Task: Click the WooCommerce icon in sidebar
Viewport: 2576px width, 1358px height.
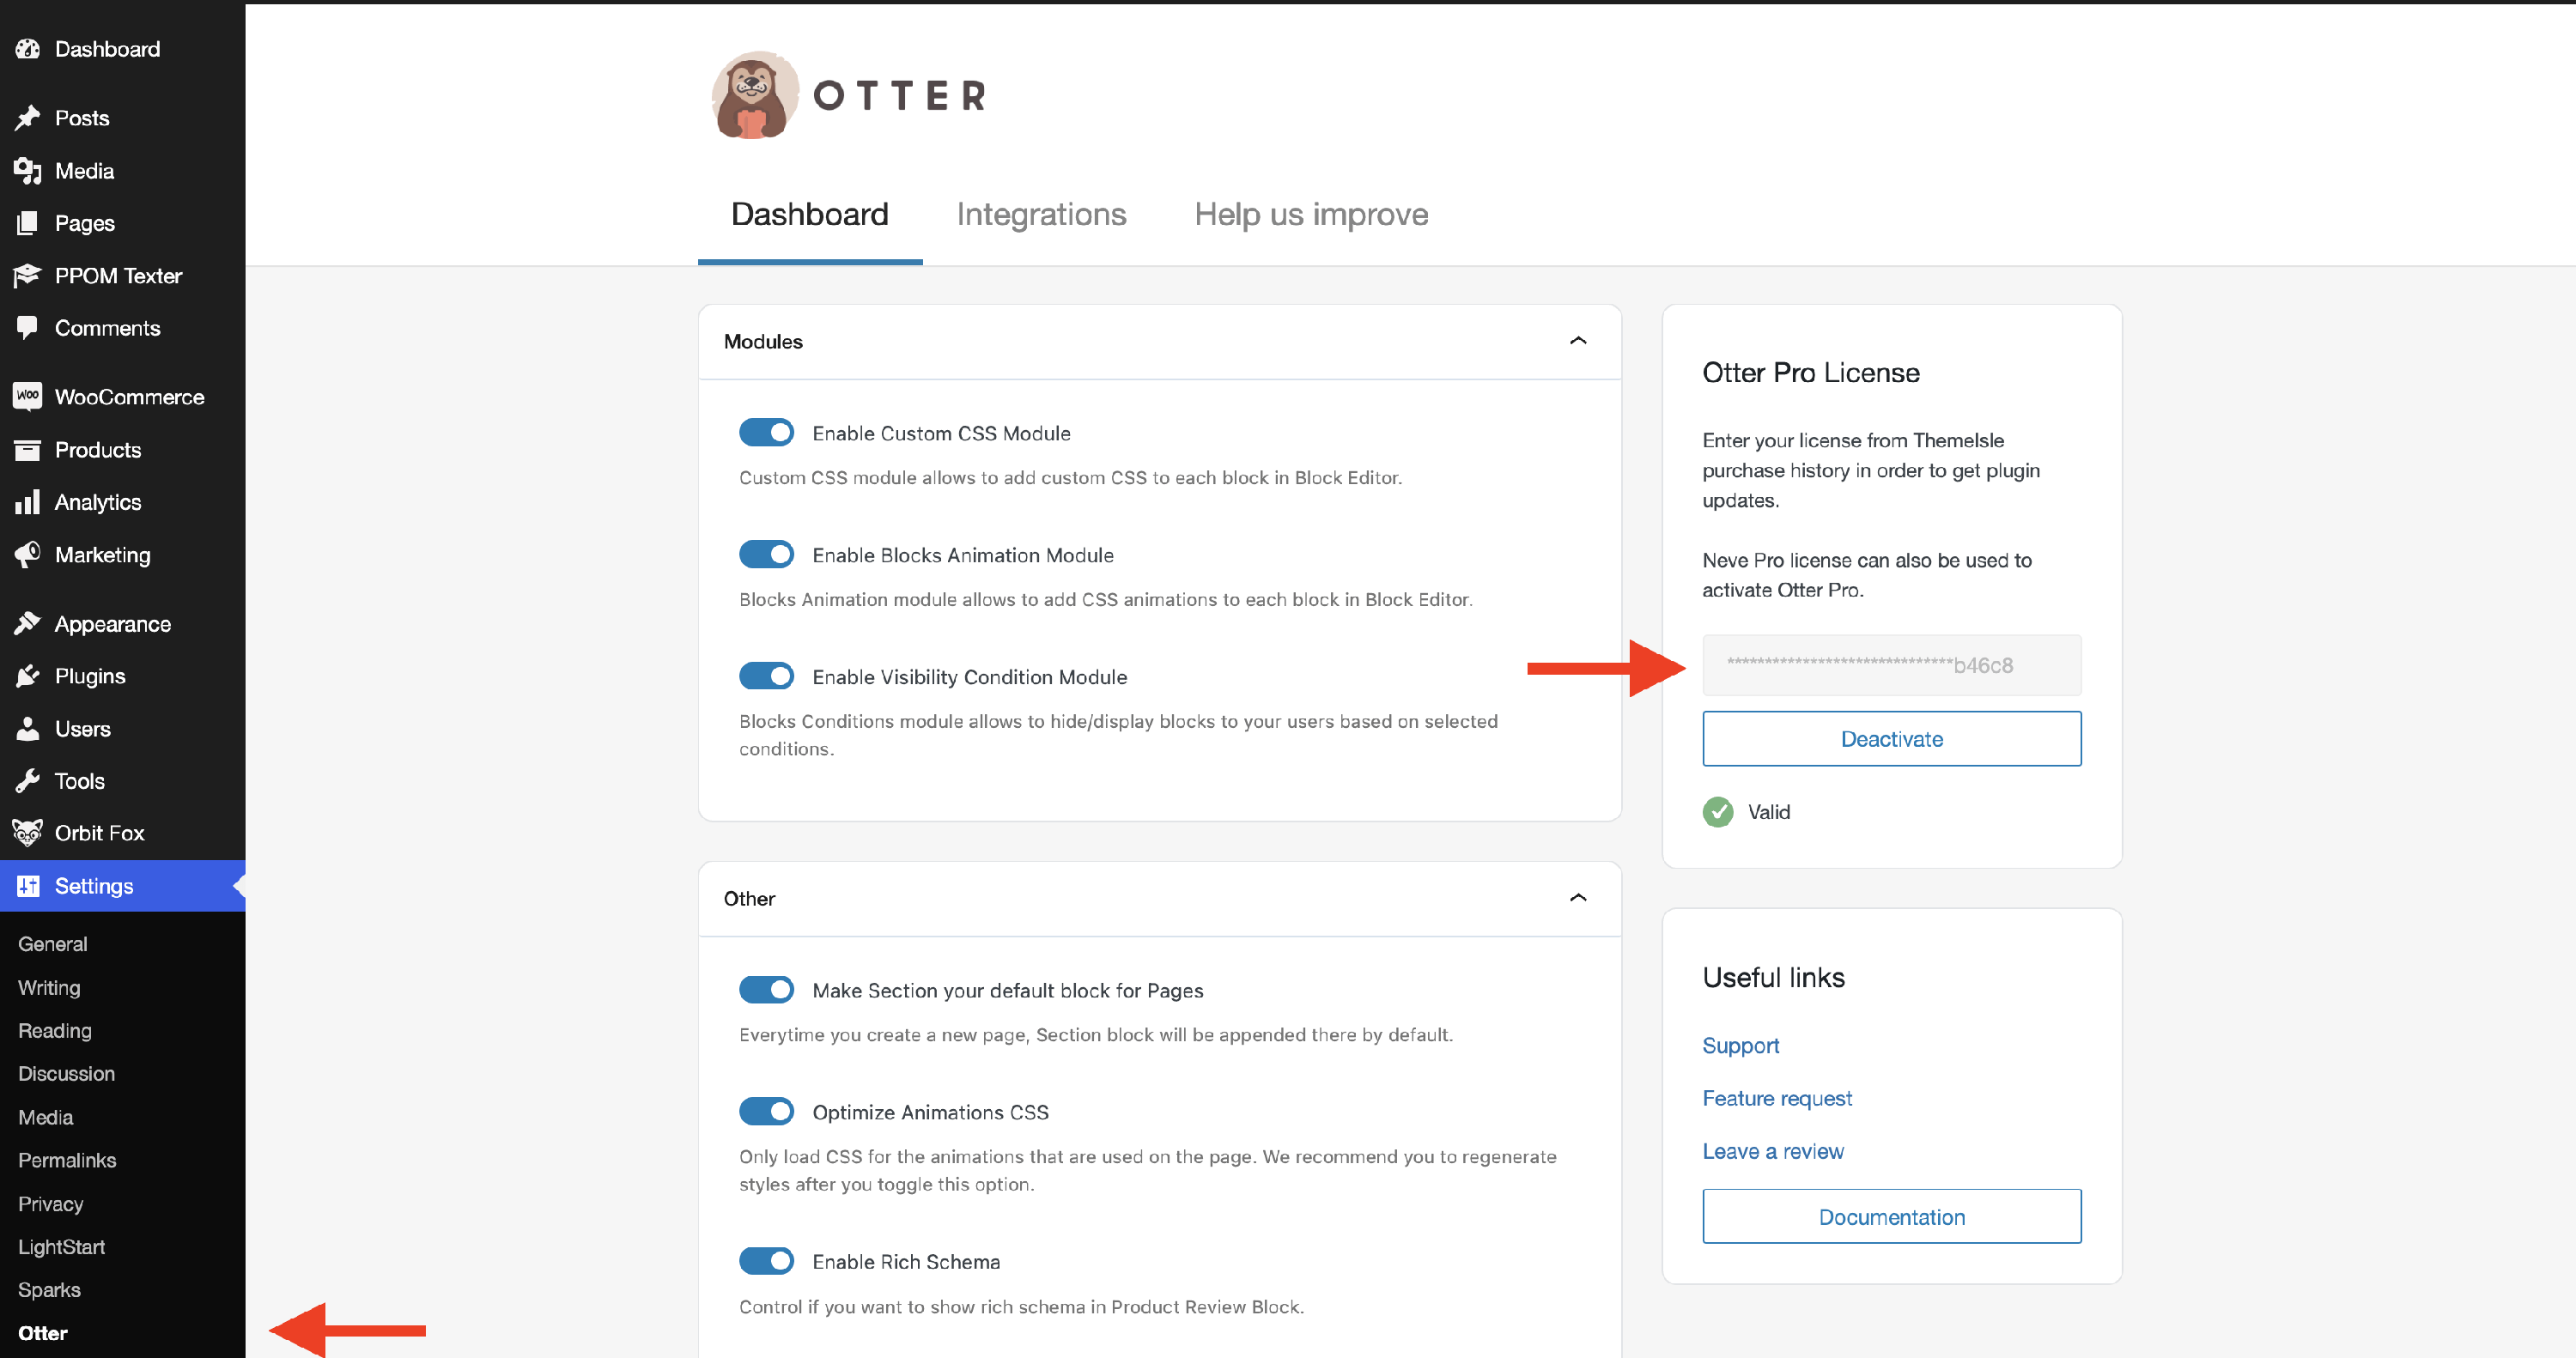Action: click(x=27, y=396)
